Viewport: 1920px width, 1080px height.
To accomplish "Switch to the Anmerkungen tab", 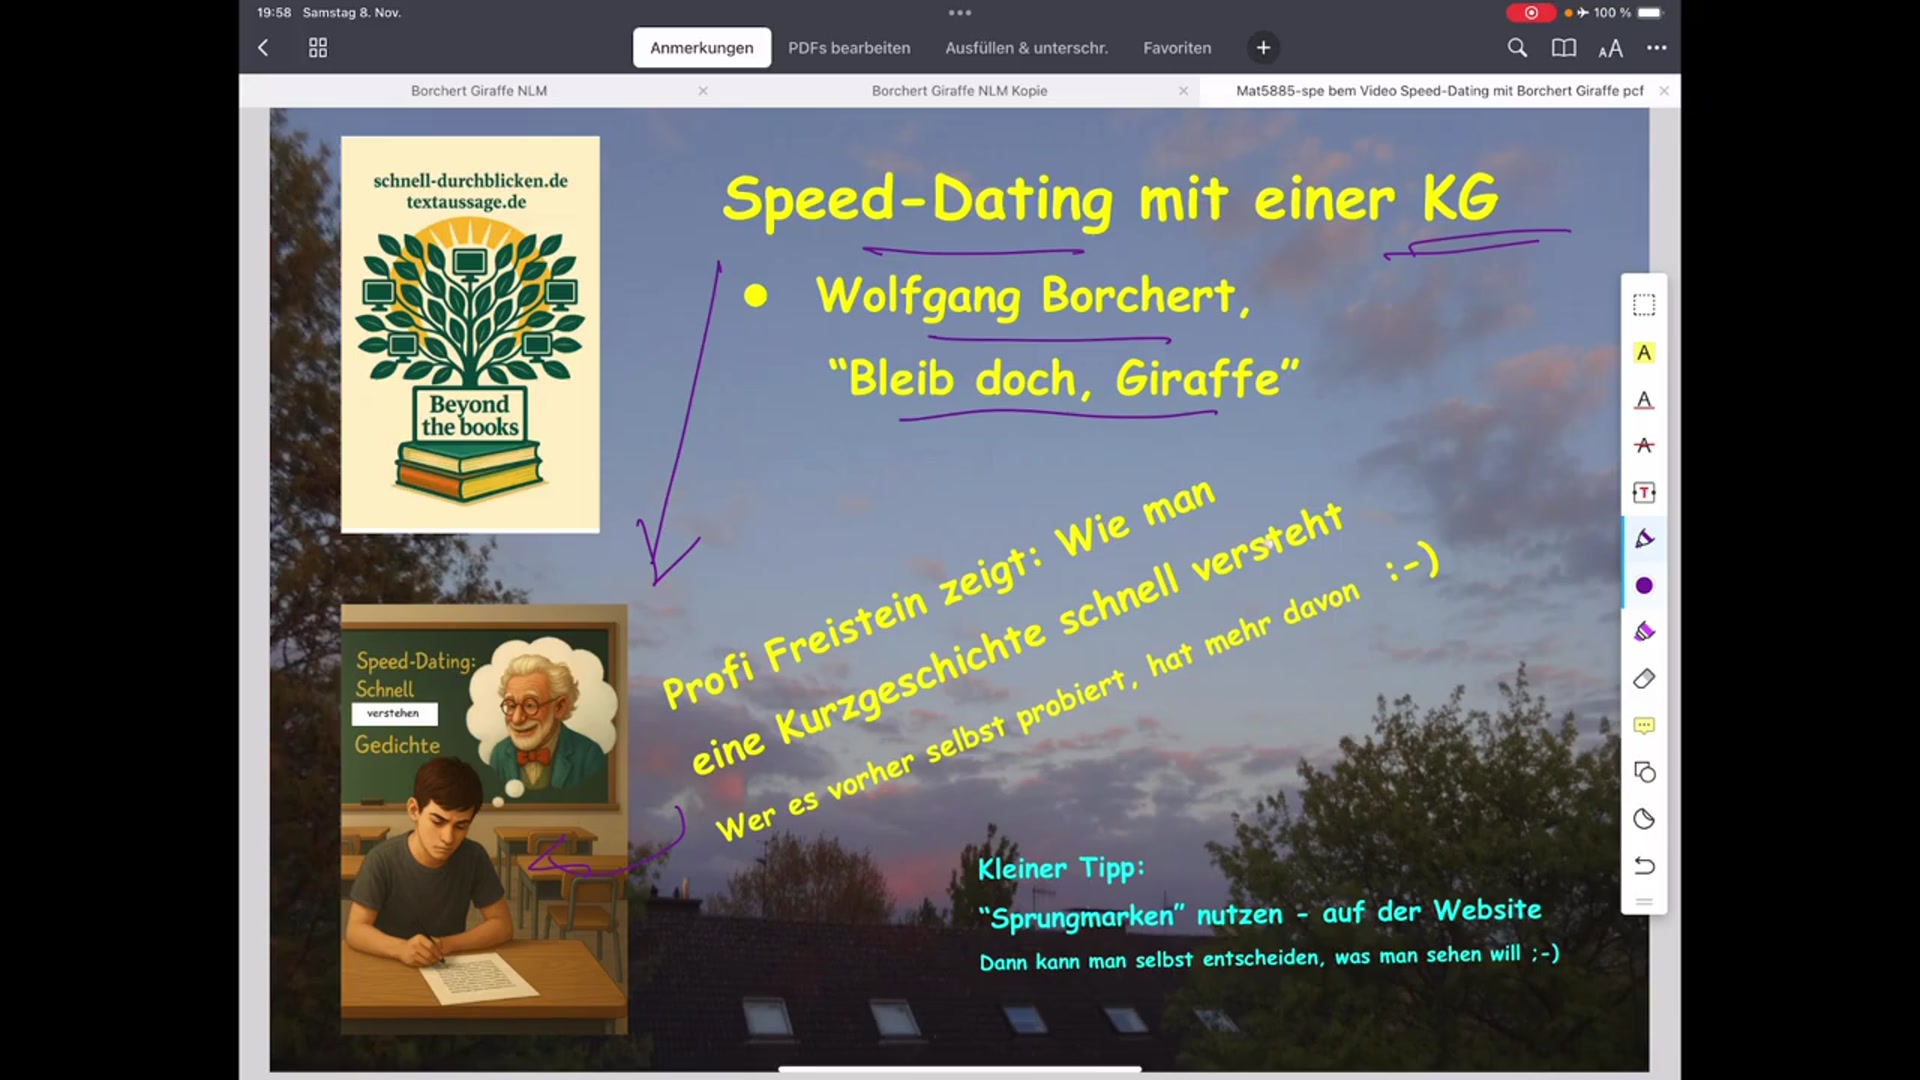I will click(x=702, y=47).
